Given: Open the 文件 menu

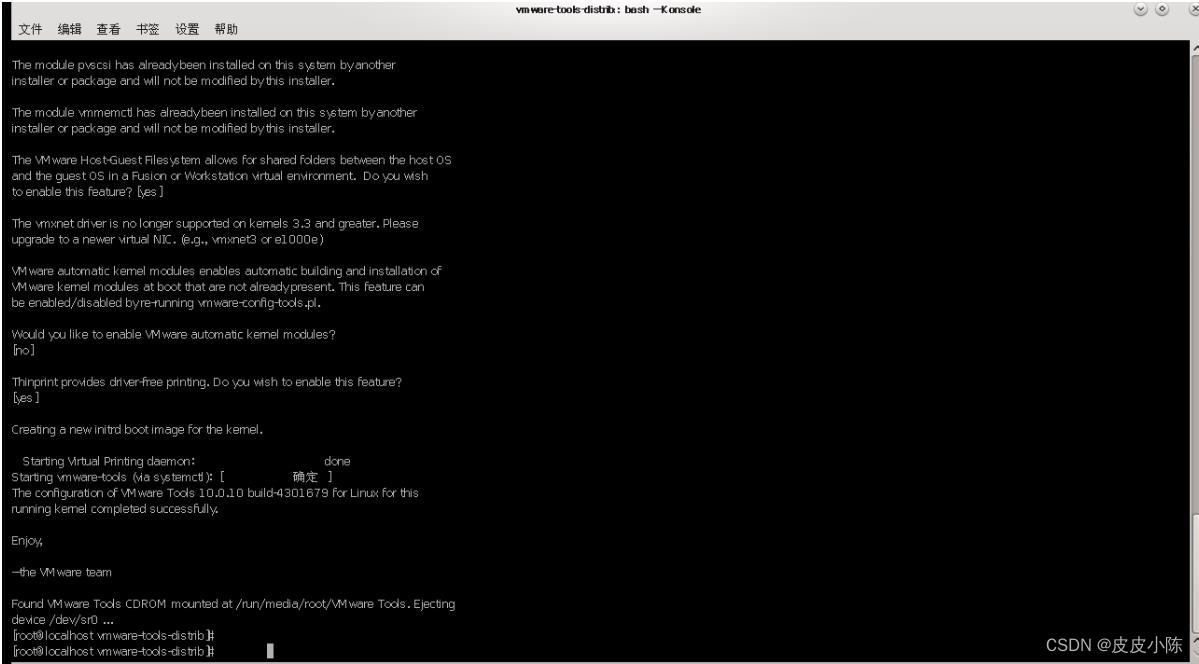Looking at the screenshot, I should [x=31, y=29].
